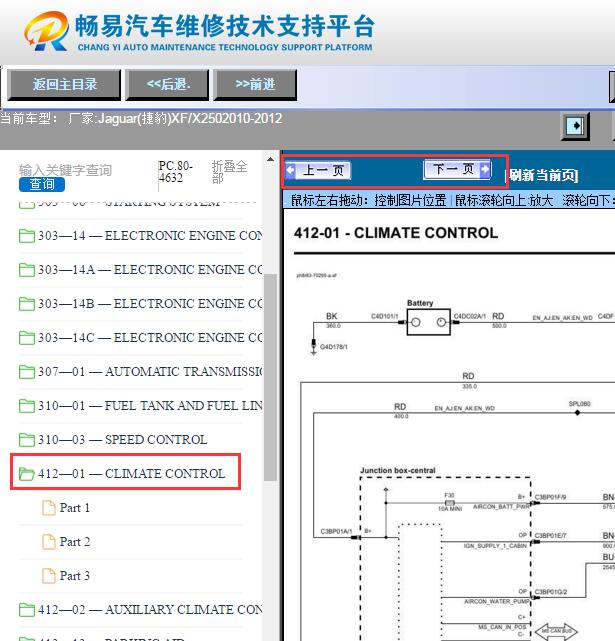
Task: Click folder icon beside 303—14 entry
Action: point(27,236)
